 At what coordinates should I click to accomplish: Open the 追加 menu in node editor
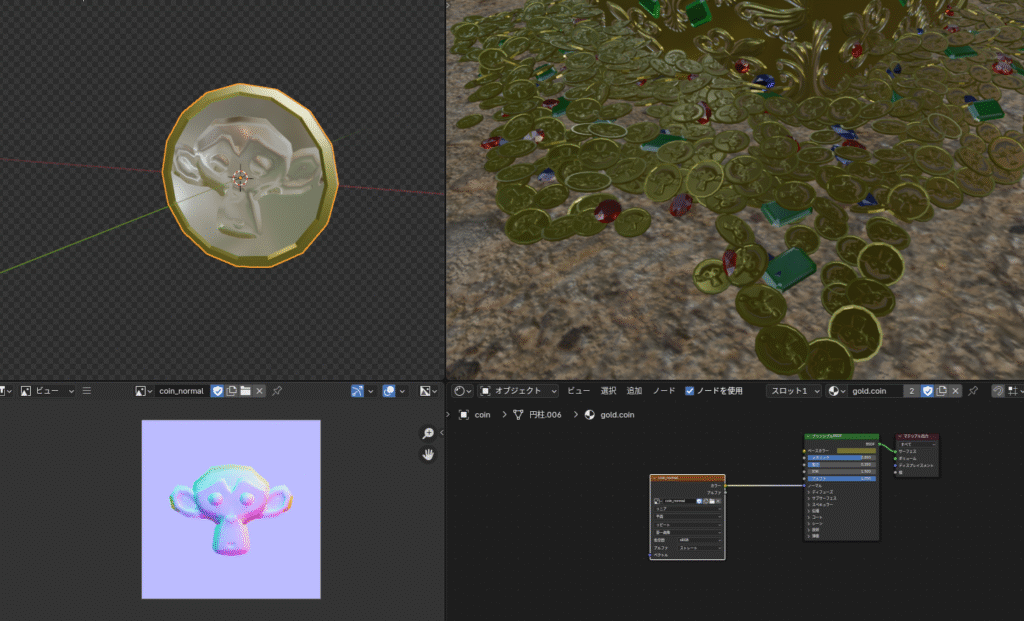tap(634, 391)
